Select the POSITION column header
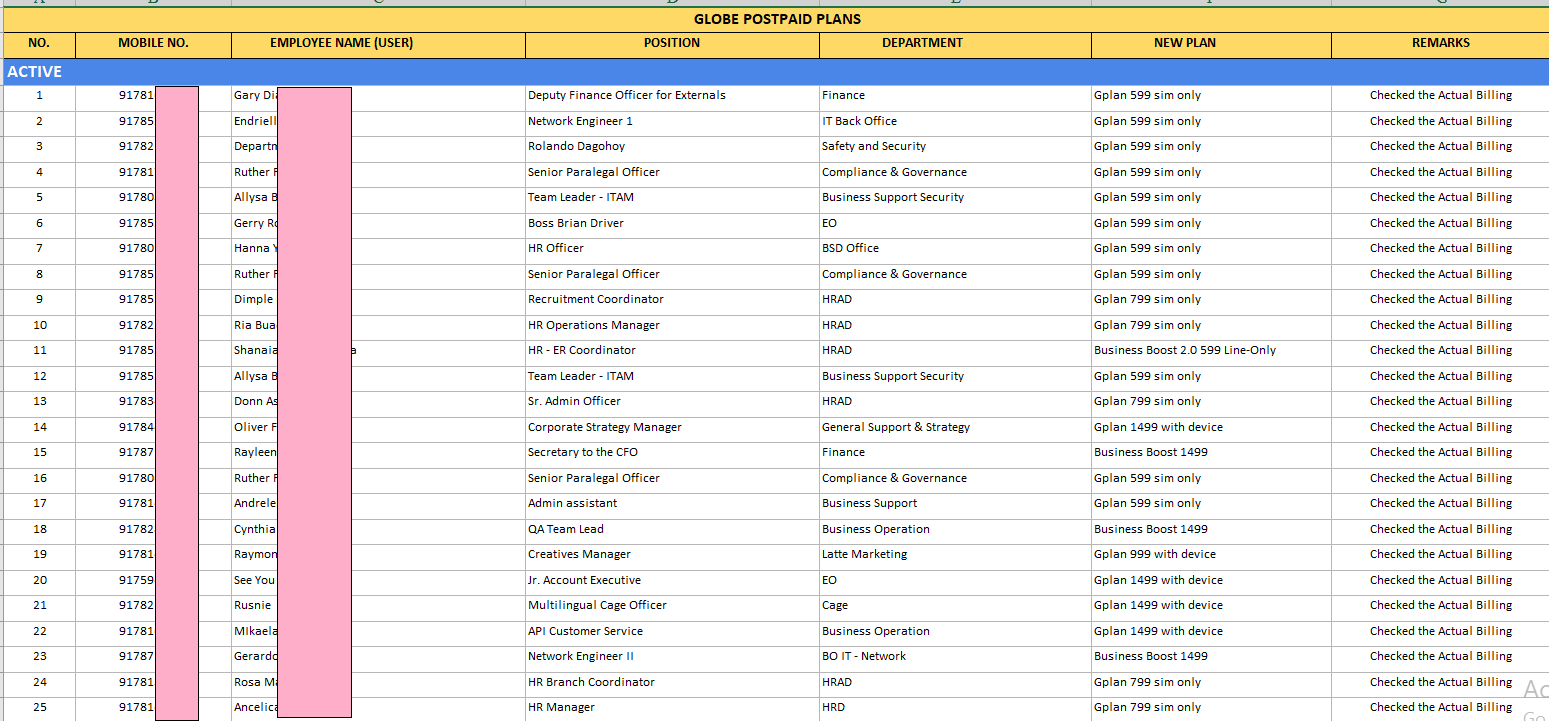The width and height of the screenshot is (1549, 721). point(672,44)
